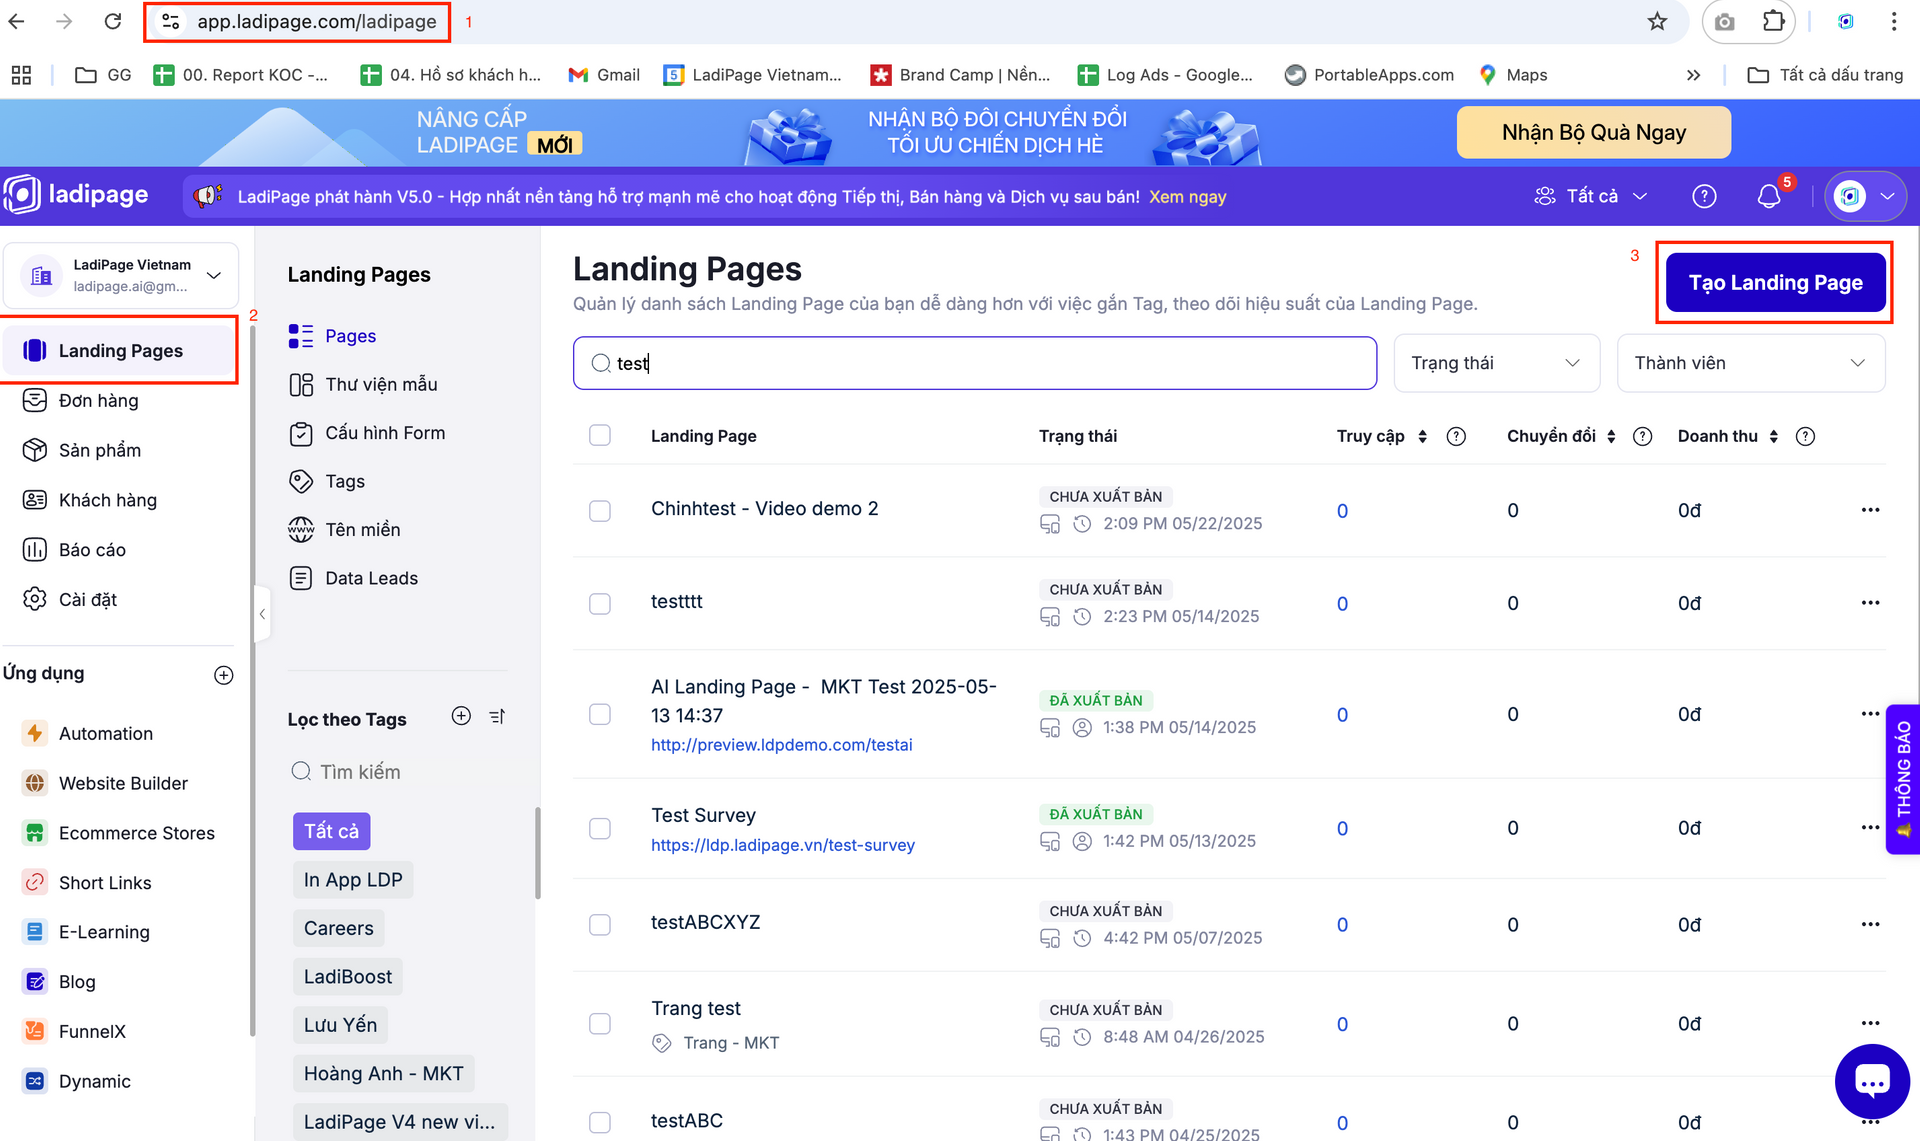Open more options for Chinhtest - Video demo 2

[x=1870, y=510]
